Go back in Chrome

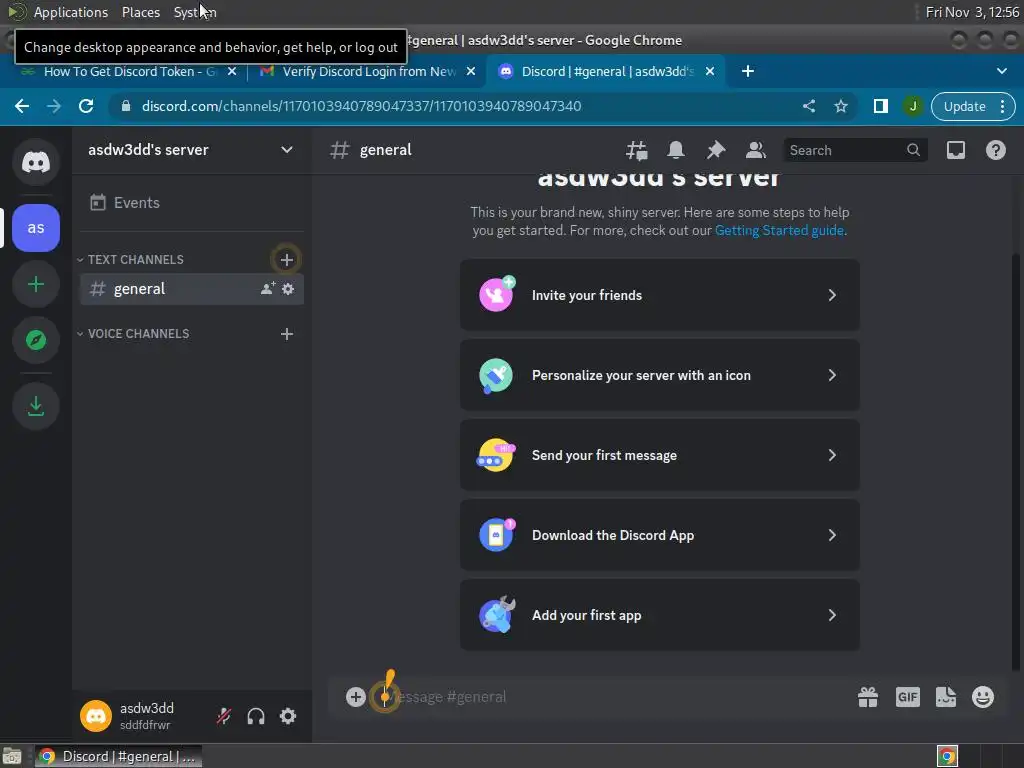click(x=22, y=106)
